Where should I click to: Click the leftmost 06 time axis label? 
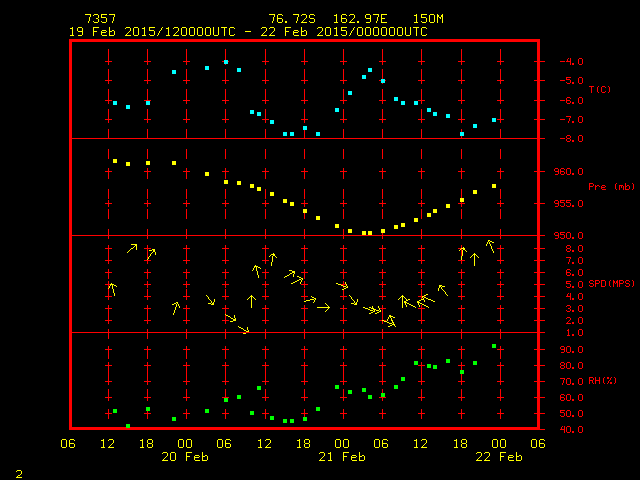pyautogui.click(x=69, y=443)
